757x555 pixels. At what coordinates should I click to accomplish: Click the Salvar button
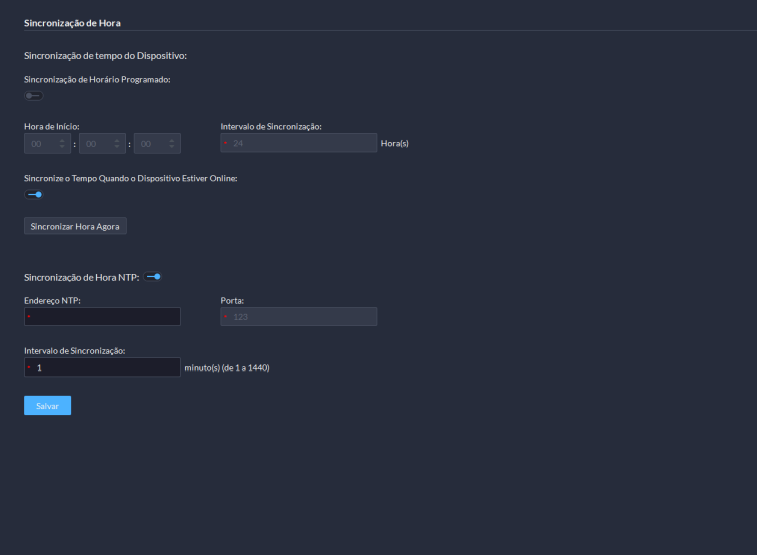(x=47, y=405)
